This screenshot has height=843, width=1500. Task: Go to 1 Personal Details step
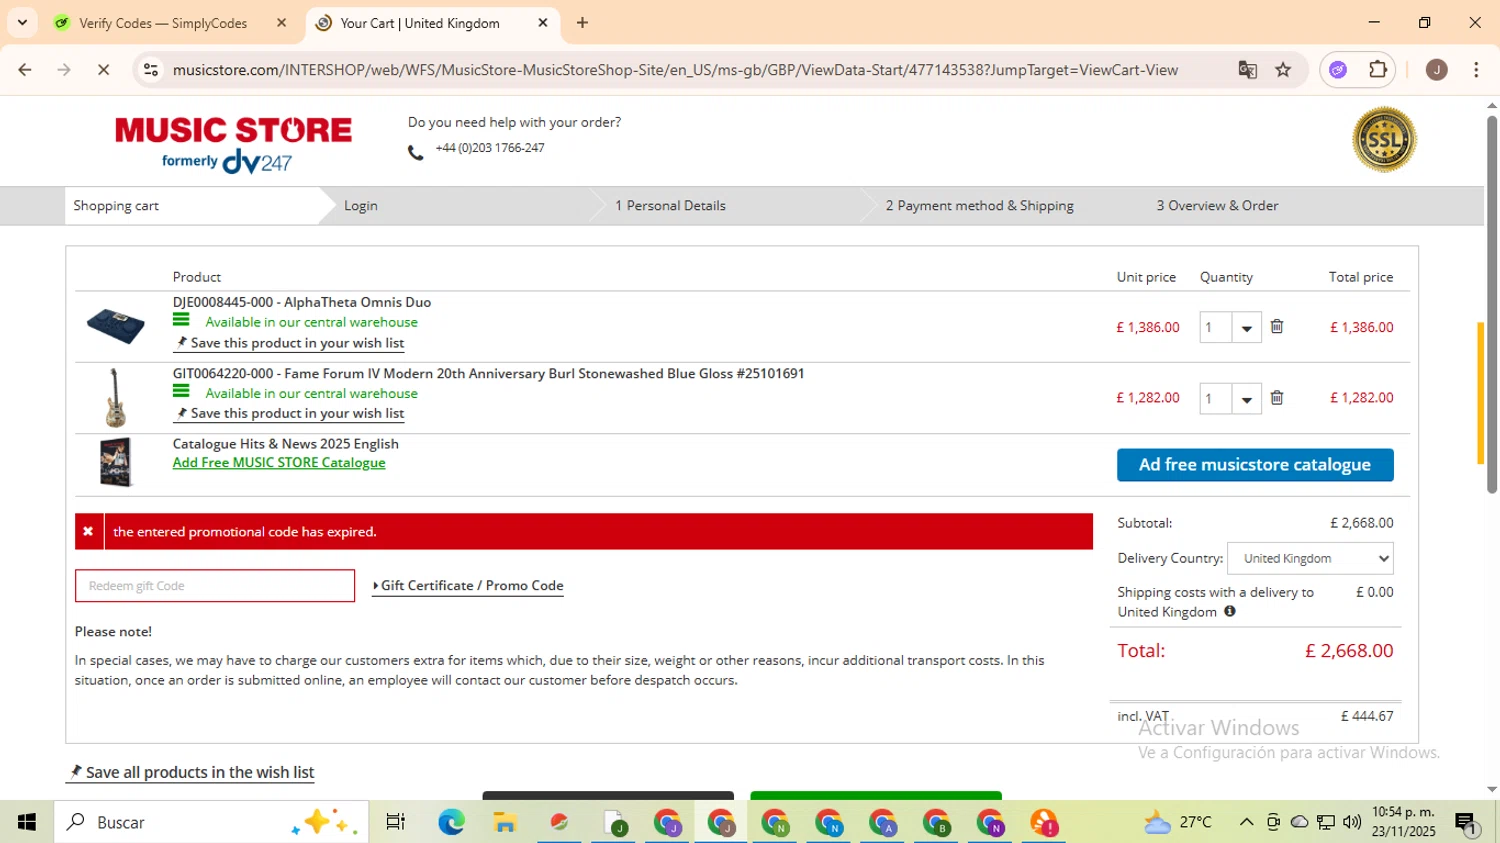coord(670,206)
